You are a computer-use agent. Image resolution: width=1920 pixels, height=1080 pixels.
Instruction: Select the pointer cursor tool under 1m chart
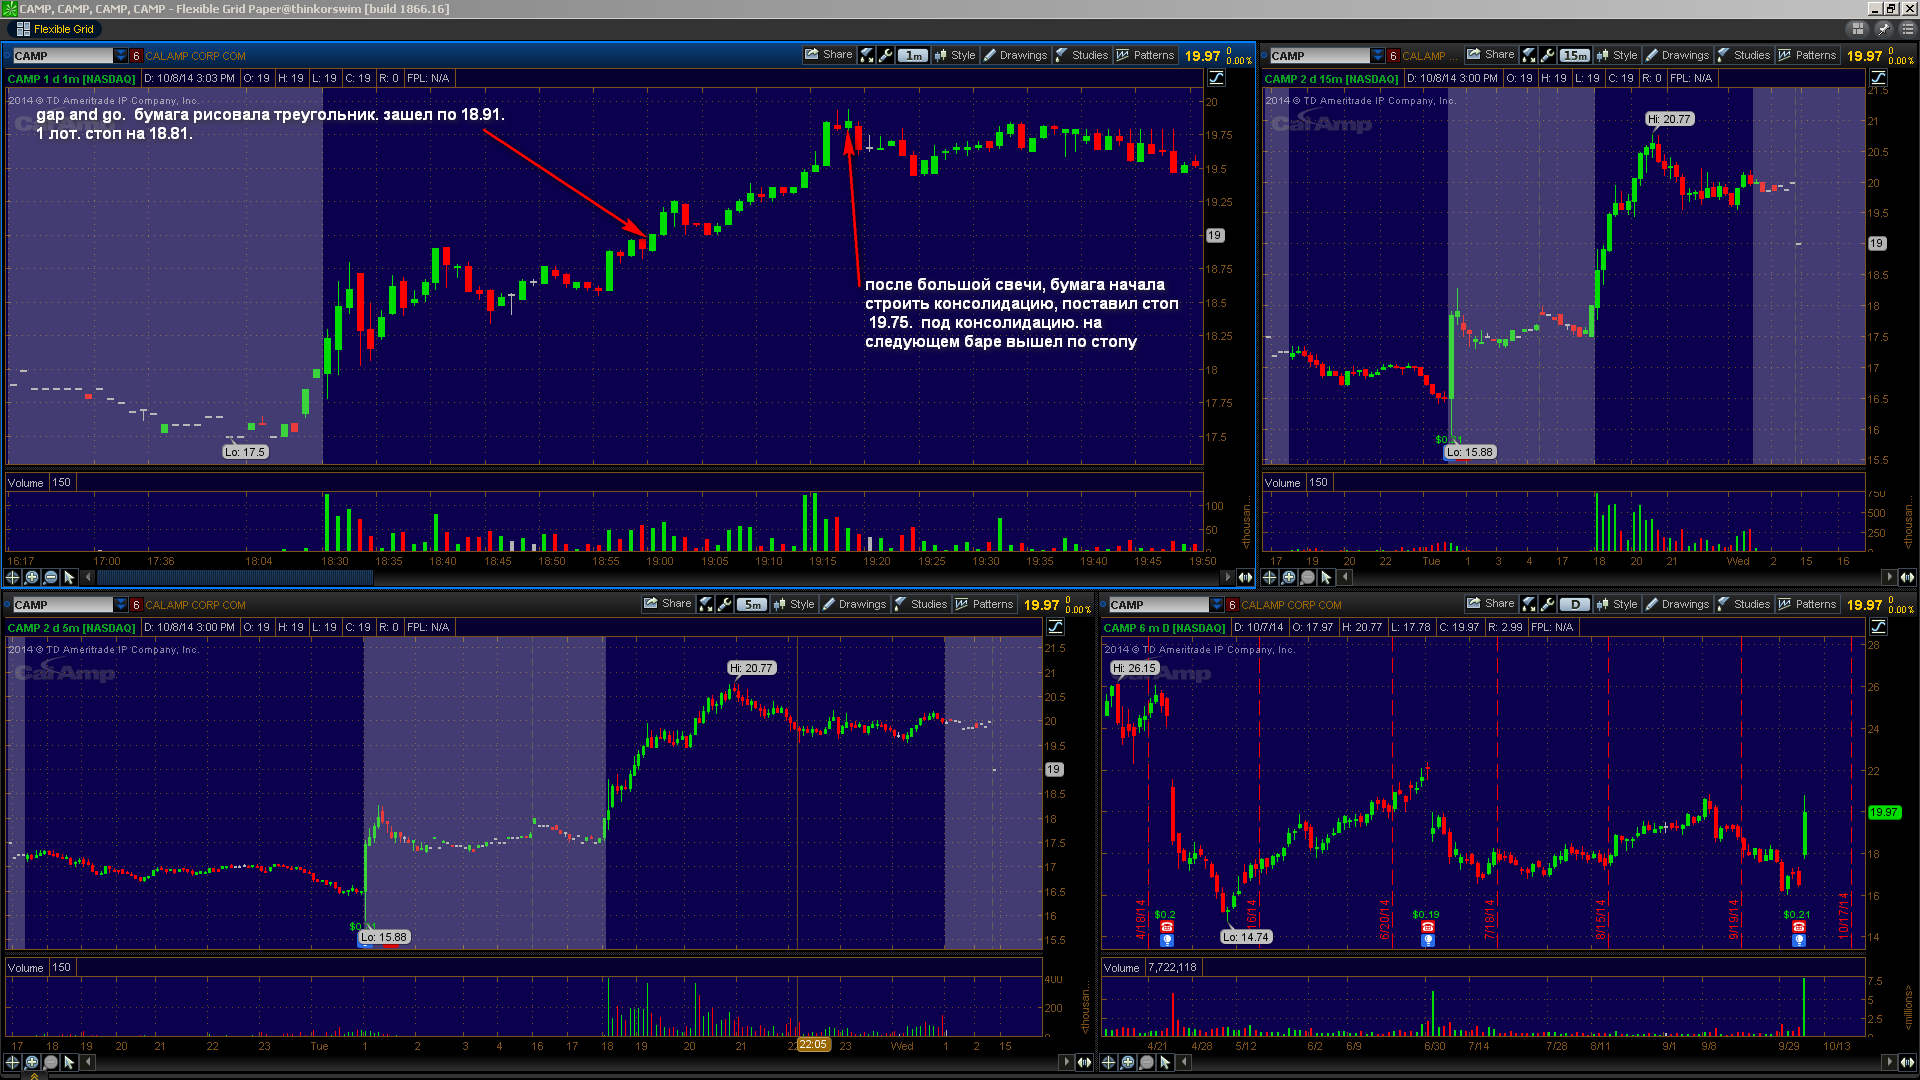coord(70,577)
